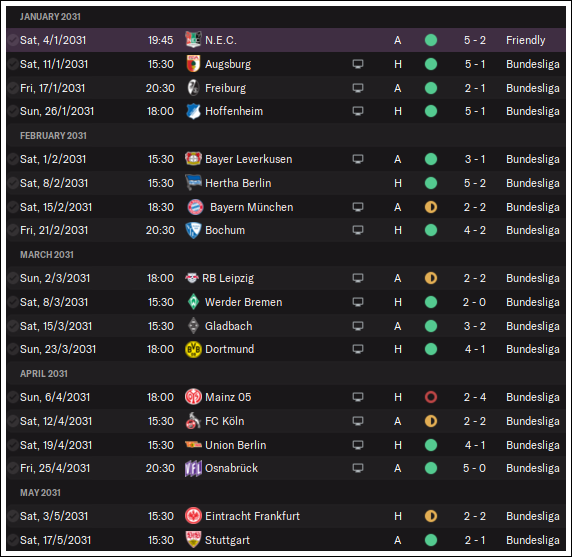Click the TV icon on the Mainz 05 row

[x=358, y=397]
